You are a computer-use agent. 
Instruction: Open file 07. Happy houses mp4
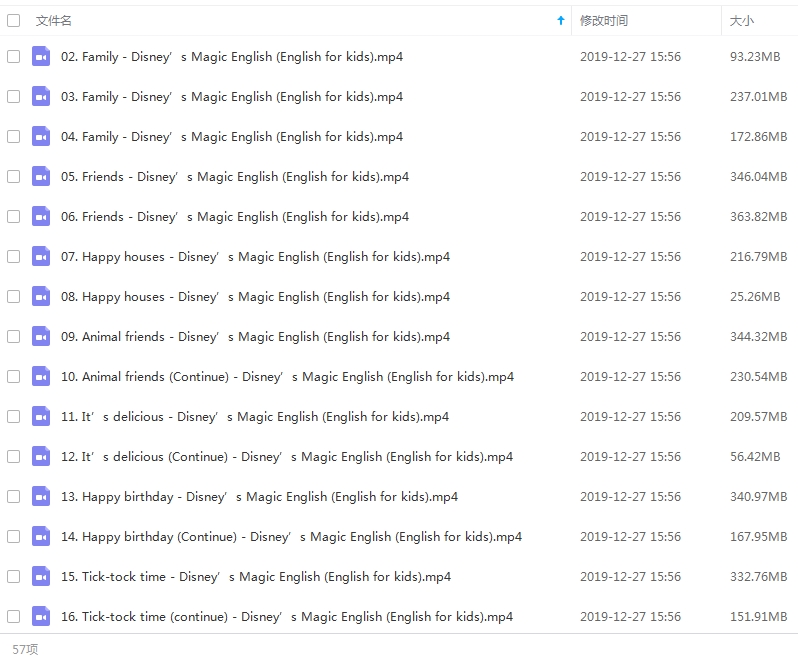[255, 256]
